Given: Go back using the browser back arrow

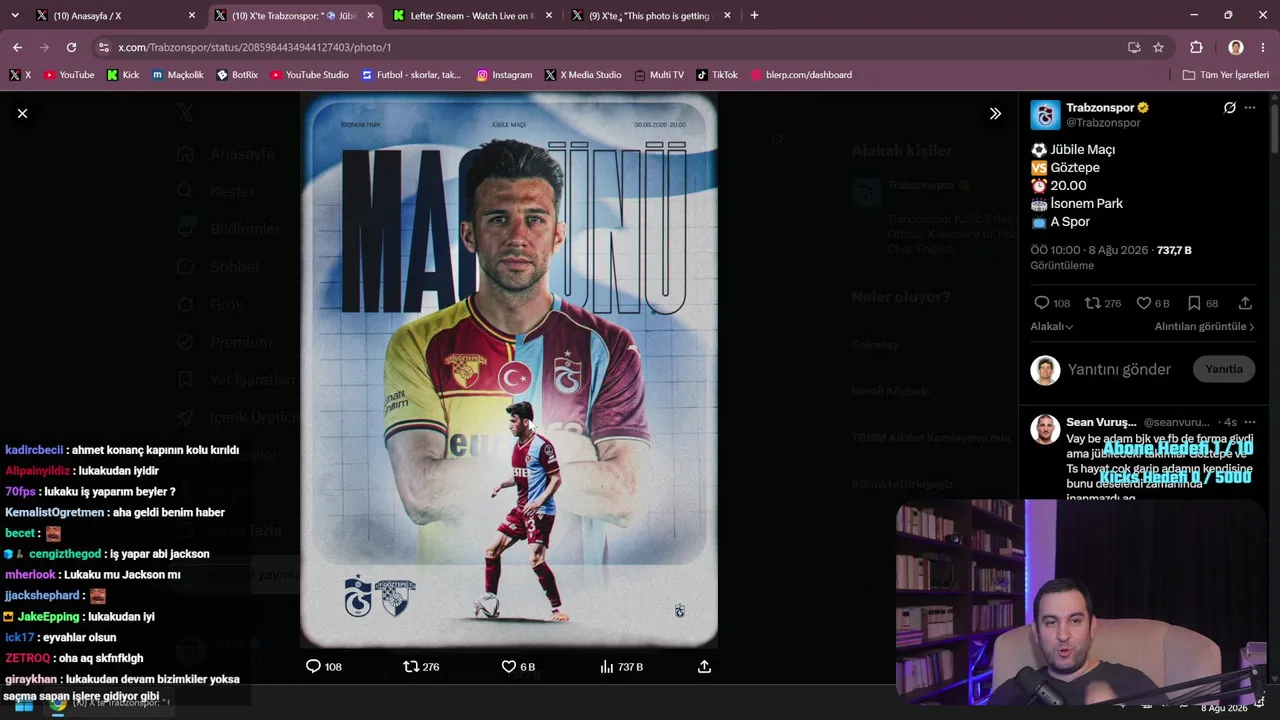Looking at the screenshot, I should click(17, 47).
